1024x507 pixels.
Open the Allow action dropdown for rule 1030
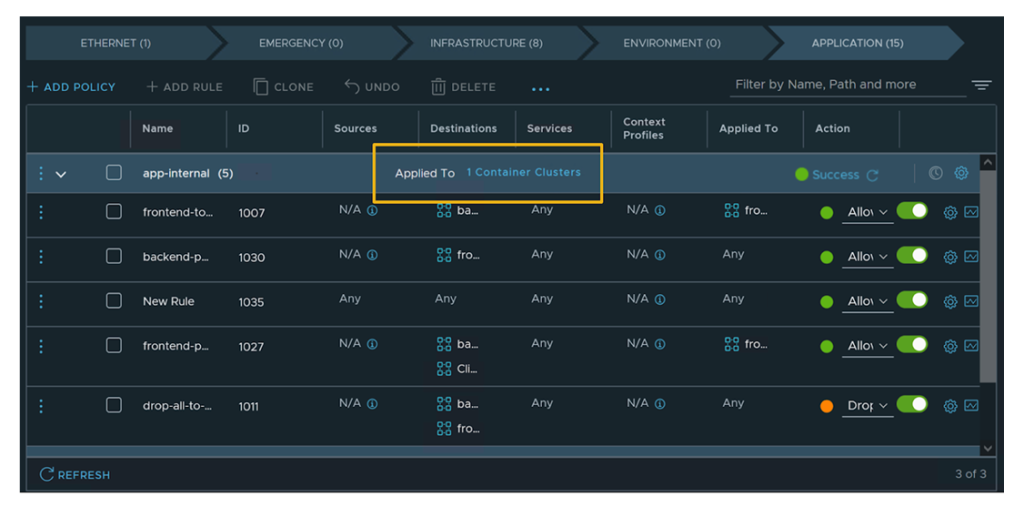coord(867,257)
